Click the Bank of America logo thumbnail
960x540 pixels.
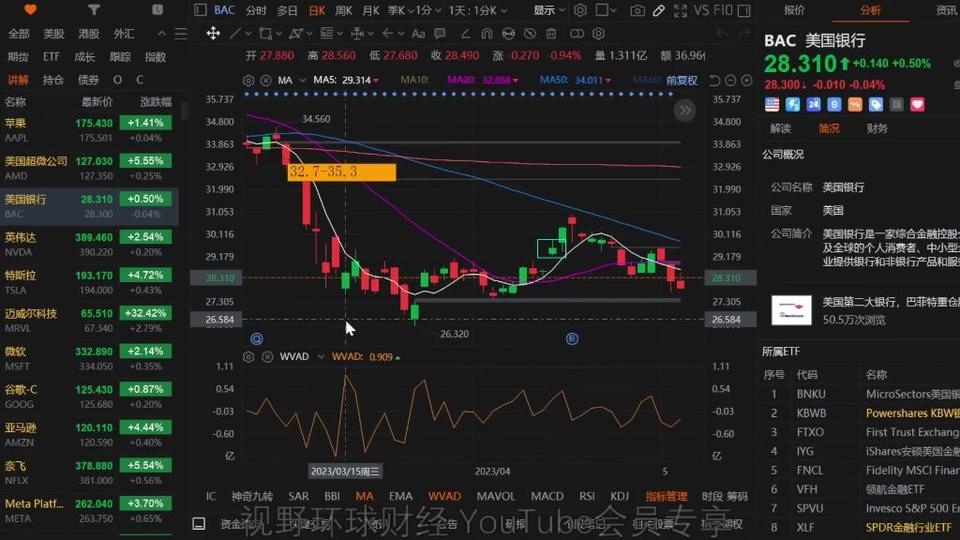click(x=791, y=310)
